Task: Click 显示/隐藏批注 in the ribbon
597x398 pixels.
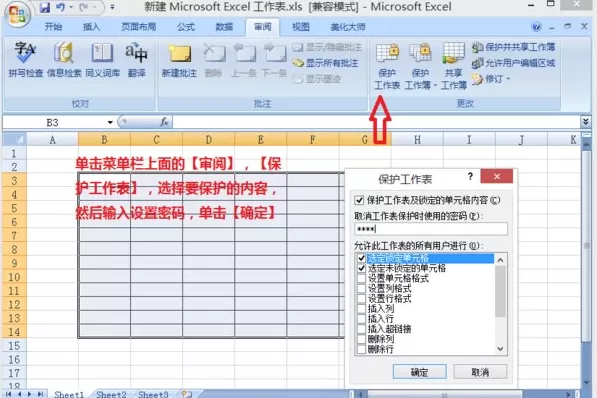Action: tap(327, 47)
